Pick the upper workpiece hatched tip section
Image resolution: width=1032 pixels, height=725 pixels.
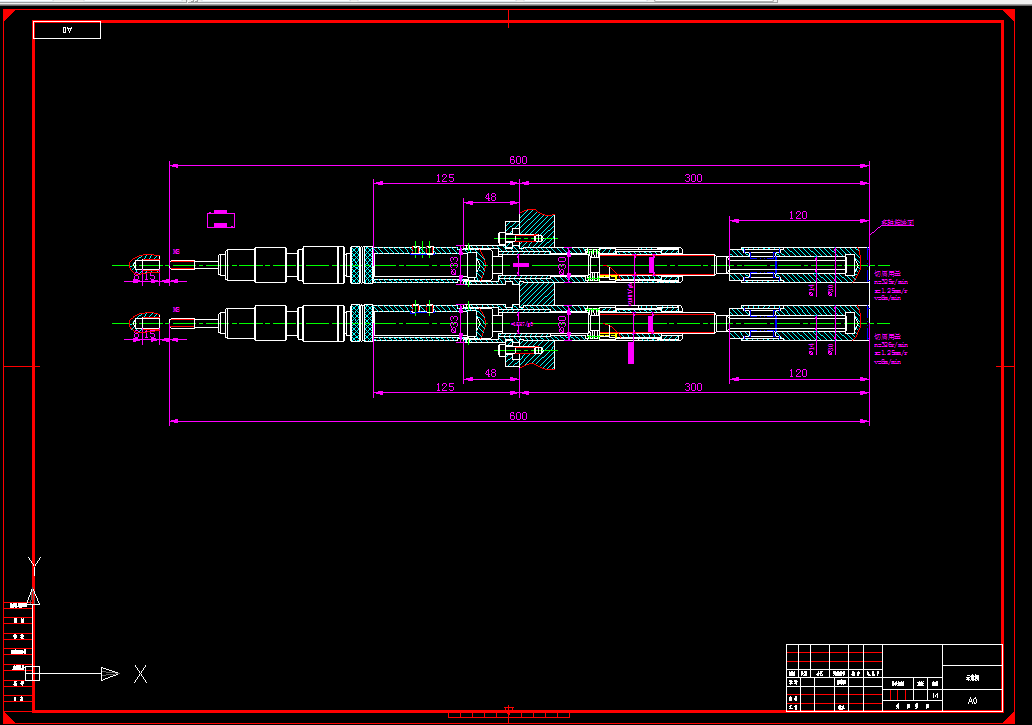pos(145,265)
